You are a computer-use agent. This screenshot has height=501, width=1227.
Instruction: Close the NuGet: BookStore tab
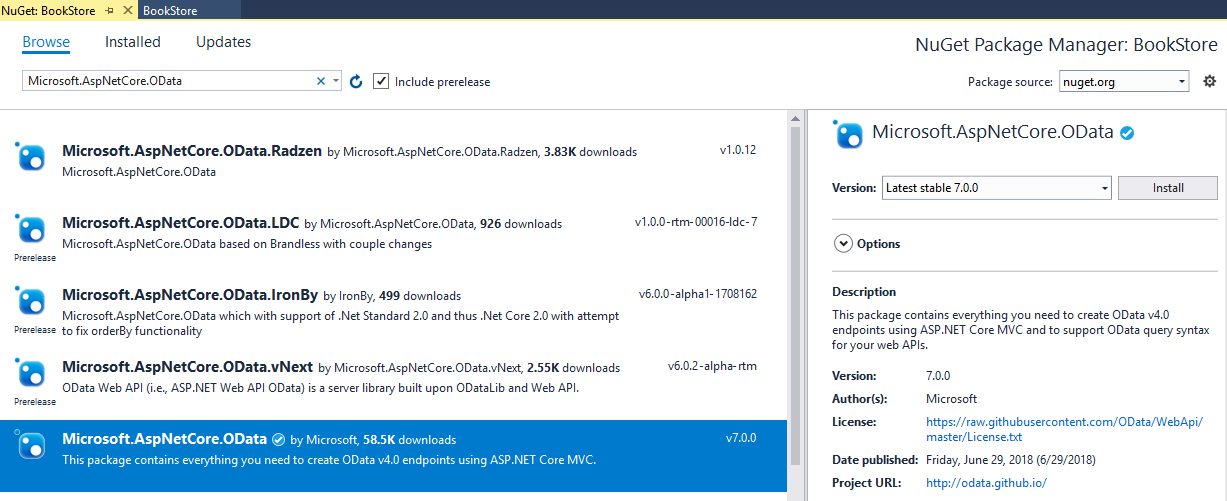(126, 10)
